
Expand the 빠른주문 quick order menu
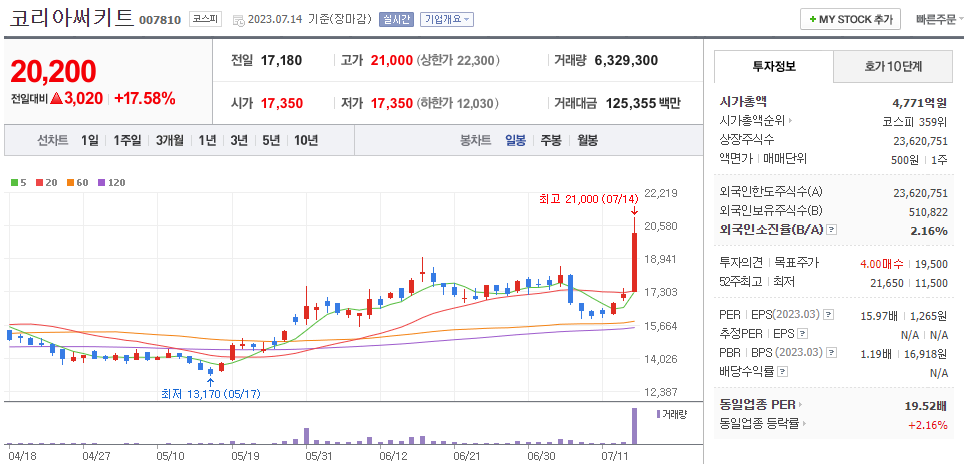point(939,19)
